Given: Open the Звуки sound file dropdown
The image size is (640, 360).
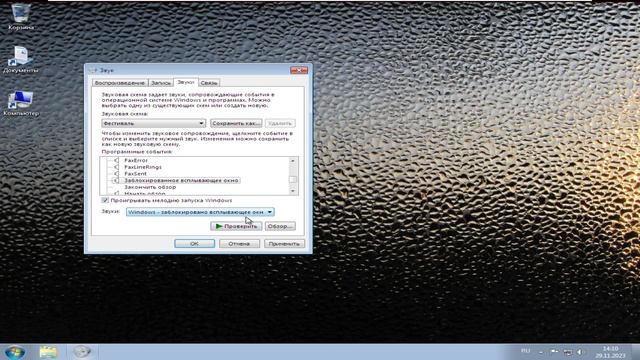Looking at the screenshot, I should tap(200, 212).
